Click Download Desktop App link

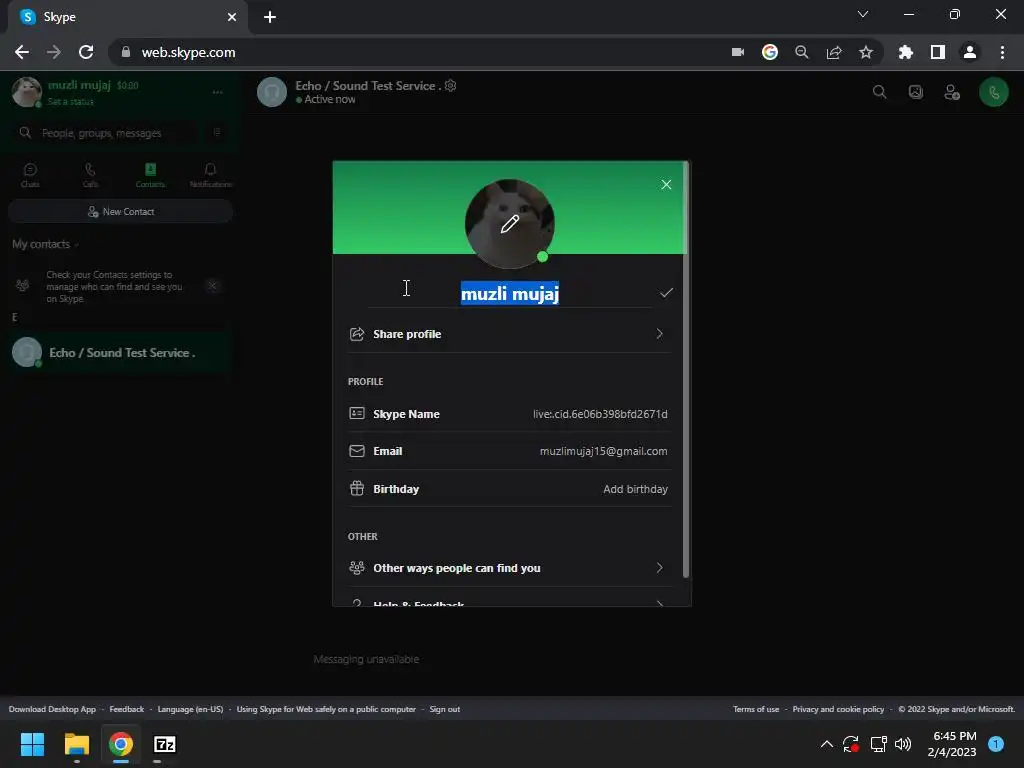click(52, 709)
